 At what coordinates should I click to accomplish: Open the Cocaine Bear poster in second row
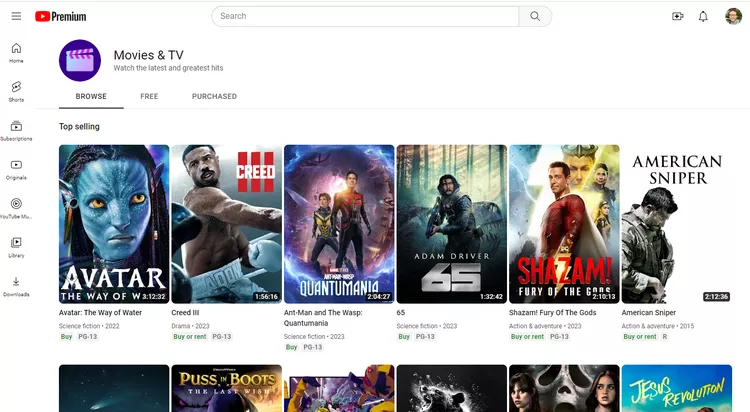click(x=452, y=388)
